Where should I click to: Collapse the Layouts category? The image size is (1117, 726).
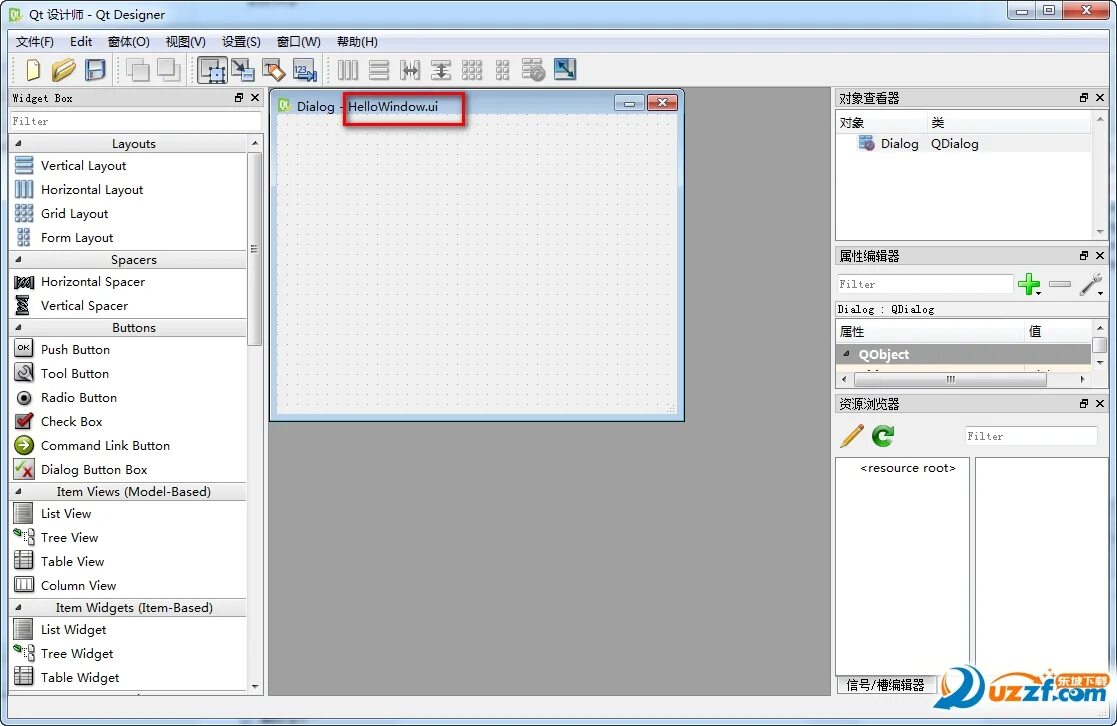coord(19,144)
